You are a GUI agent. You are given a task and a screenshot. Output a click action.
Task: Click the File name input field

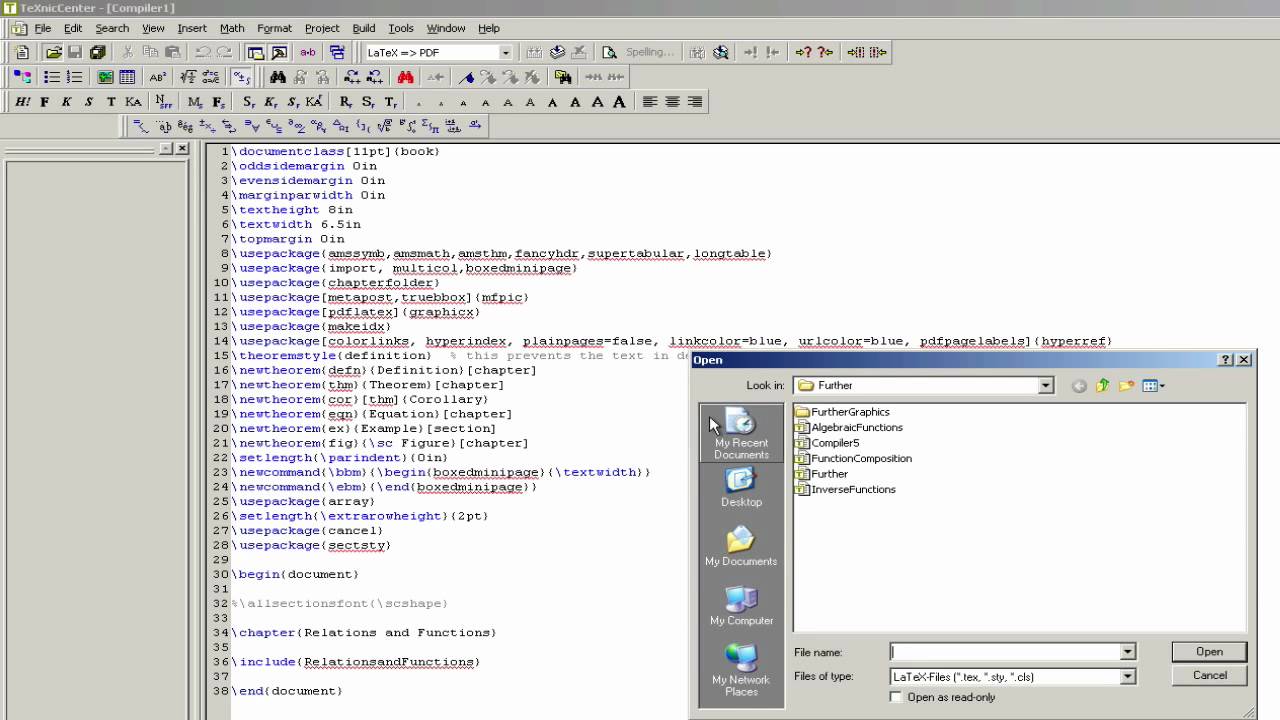pos(1005,652)
